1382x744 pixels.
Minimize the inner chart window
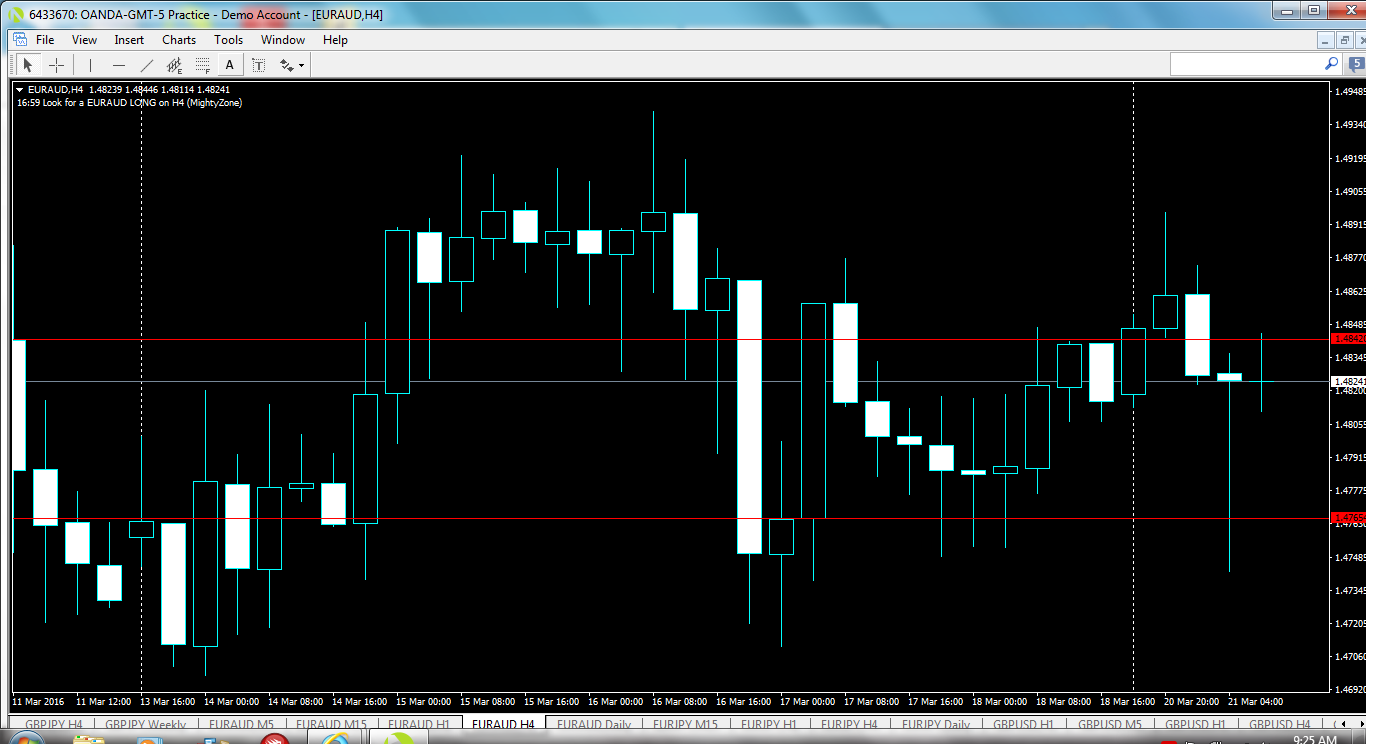pyautogui.click(x=1326, y=40)
